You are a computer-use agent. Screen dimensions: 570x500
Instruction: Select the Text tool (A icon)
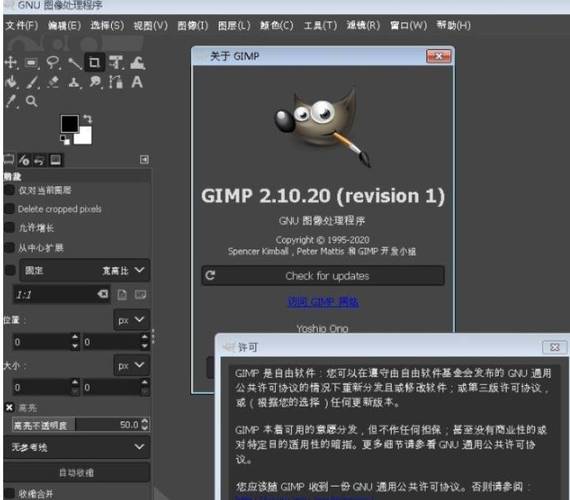[137, 82]
